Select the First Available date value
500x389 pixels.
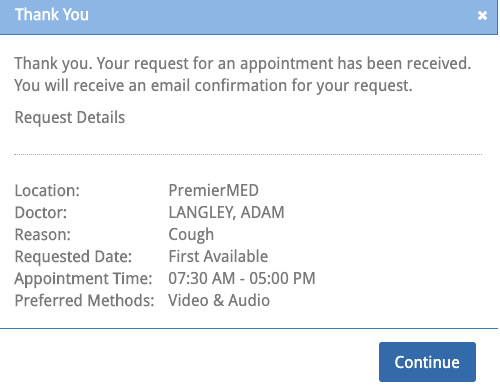[x=218, y=256]
